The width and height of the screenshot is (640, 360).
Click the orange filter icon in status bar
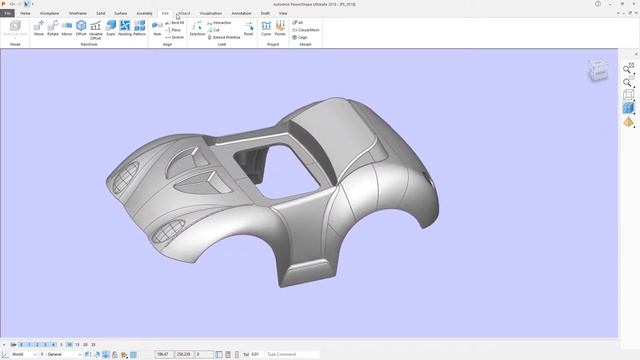tap(124, 354)
